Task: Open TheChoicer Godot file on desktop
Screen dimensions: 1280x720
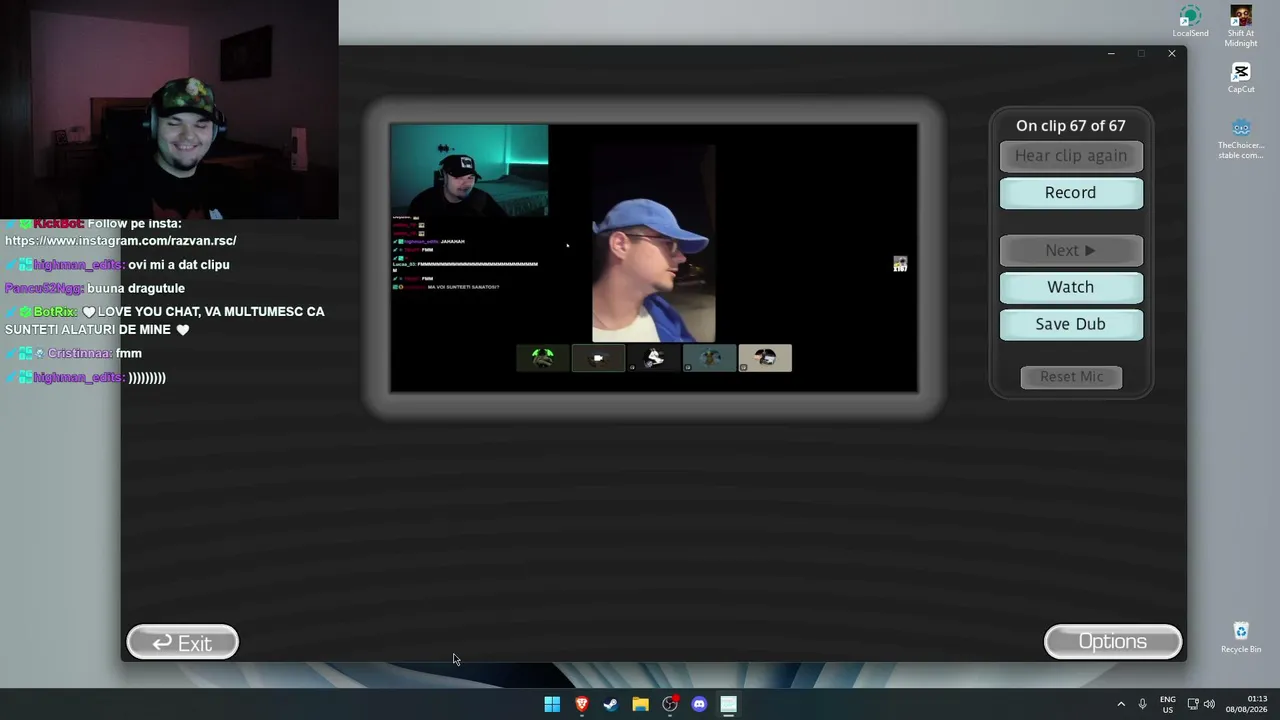Action: [x=1241, y=139]
